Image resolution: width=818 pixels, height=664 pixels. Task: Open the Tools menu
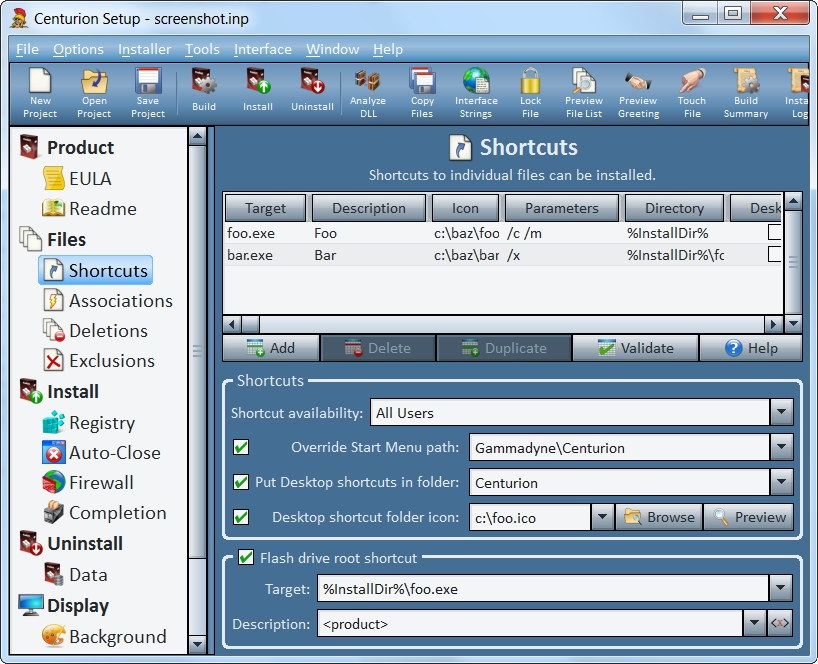coord(202,49)
